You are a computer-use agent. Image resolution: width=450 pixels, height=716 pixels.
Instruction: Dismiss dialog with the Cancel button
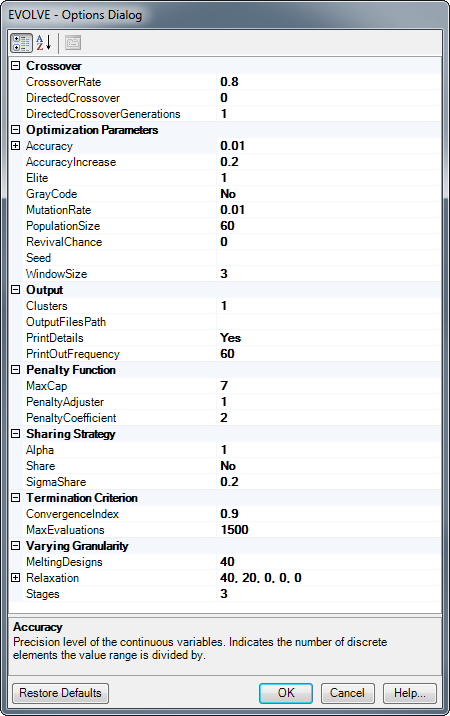click(x=348, y=693)
